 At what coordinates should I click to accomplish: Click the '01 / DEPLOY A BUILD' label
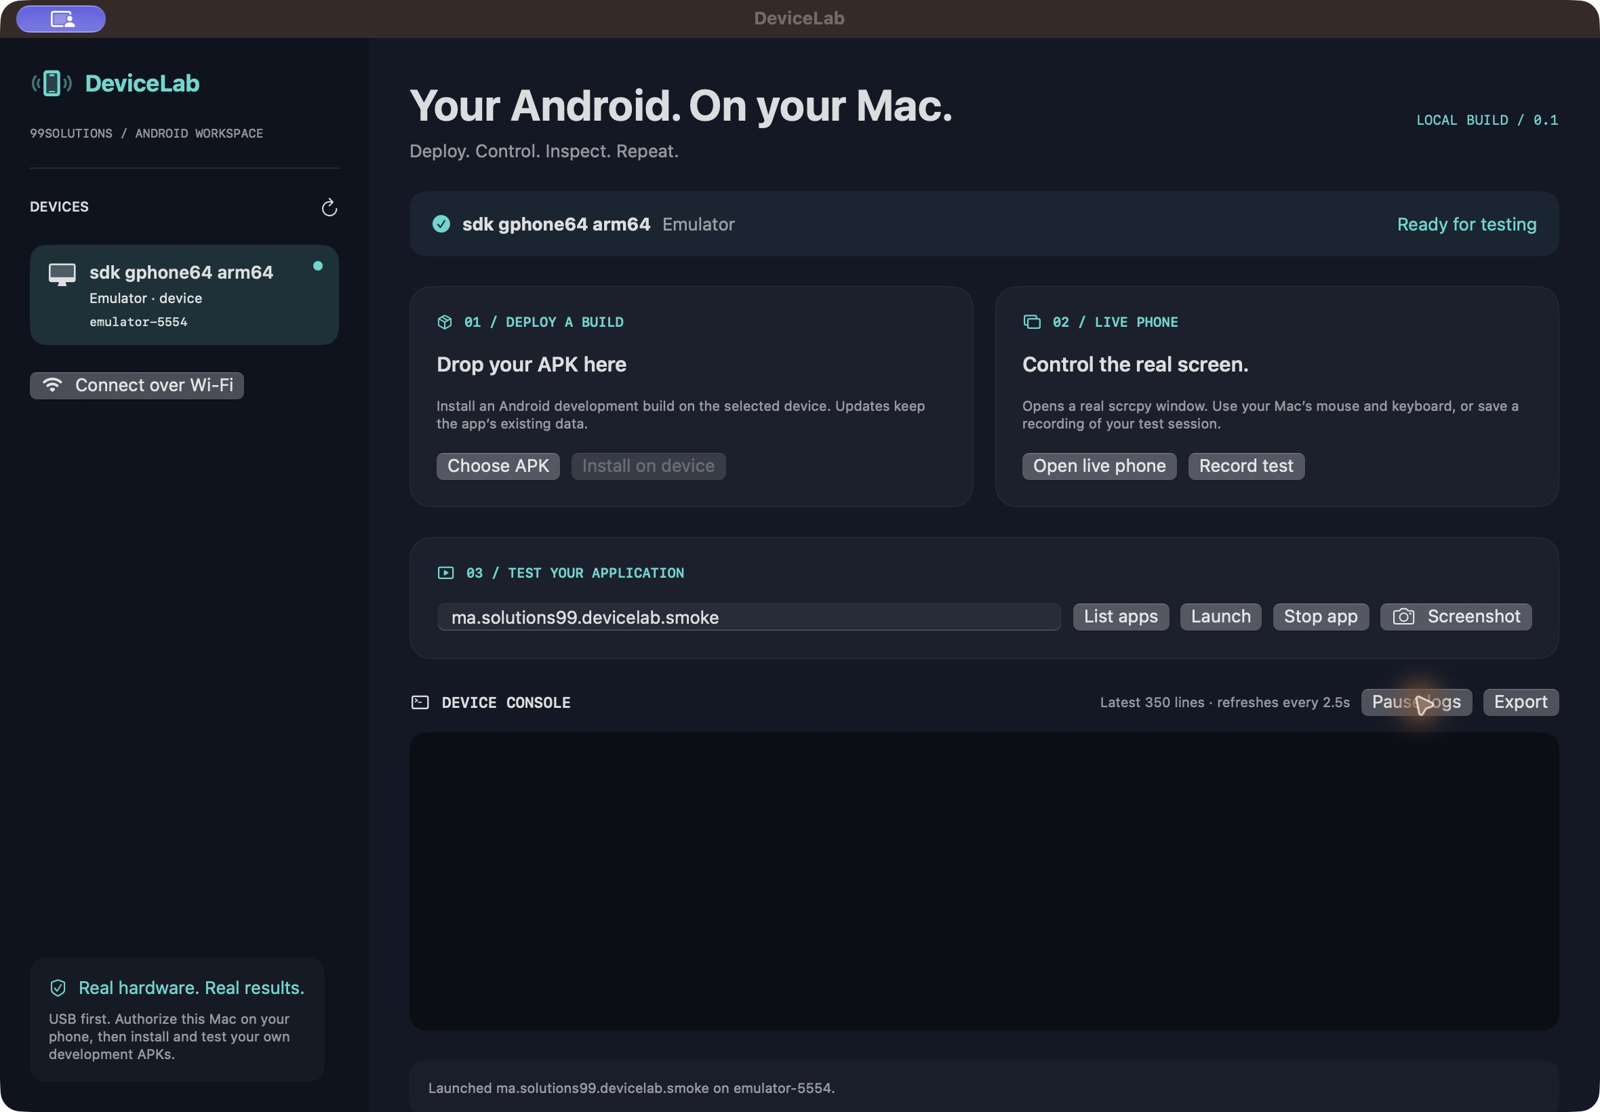click(544, 322)
